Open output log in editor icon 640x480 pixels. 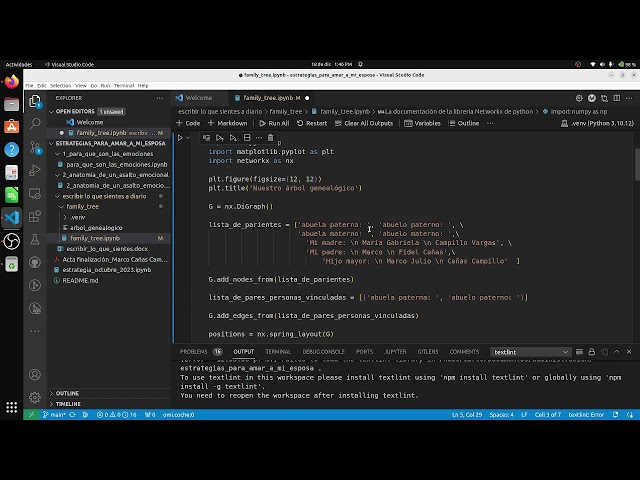tap(604, 351)
